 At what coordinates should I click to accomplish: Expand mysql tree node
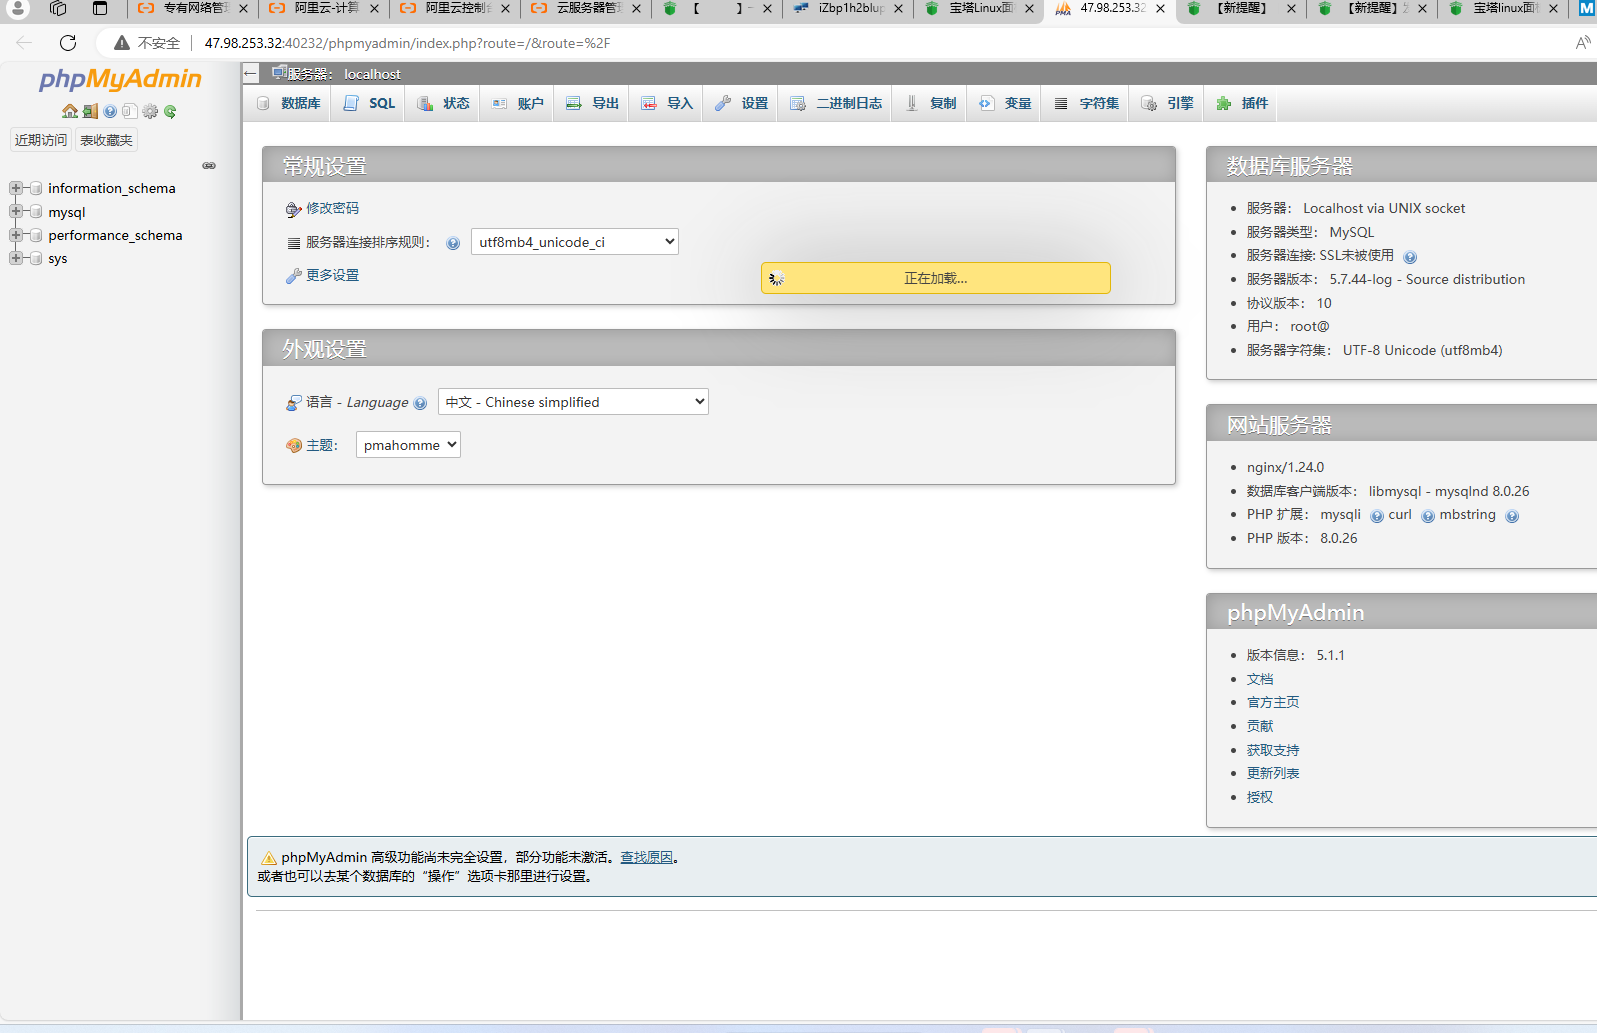point(15,211)
